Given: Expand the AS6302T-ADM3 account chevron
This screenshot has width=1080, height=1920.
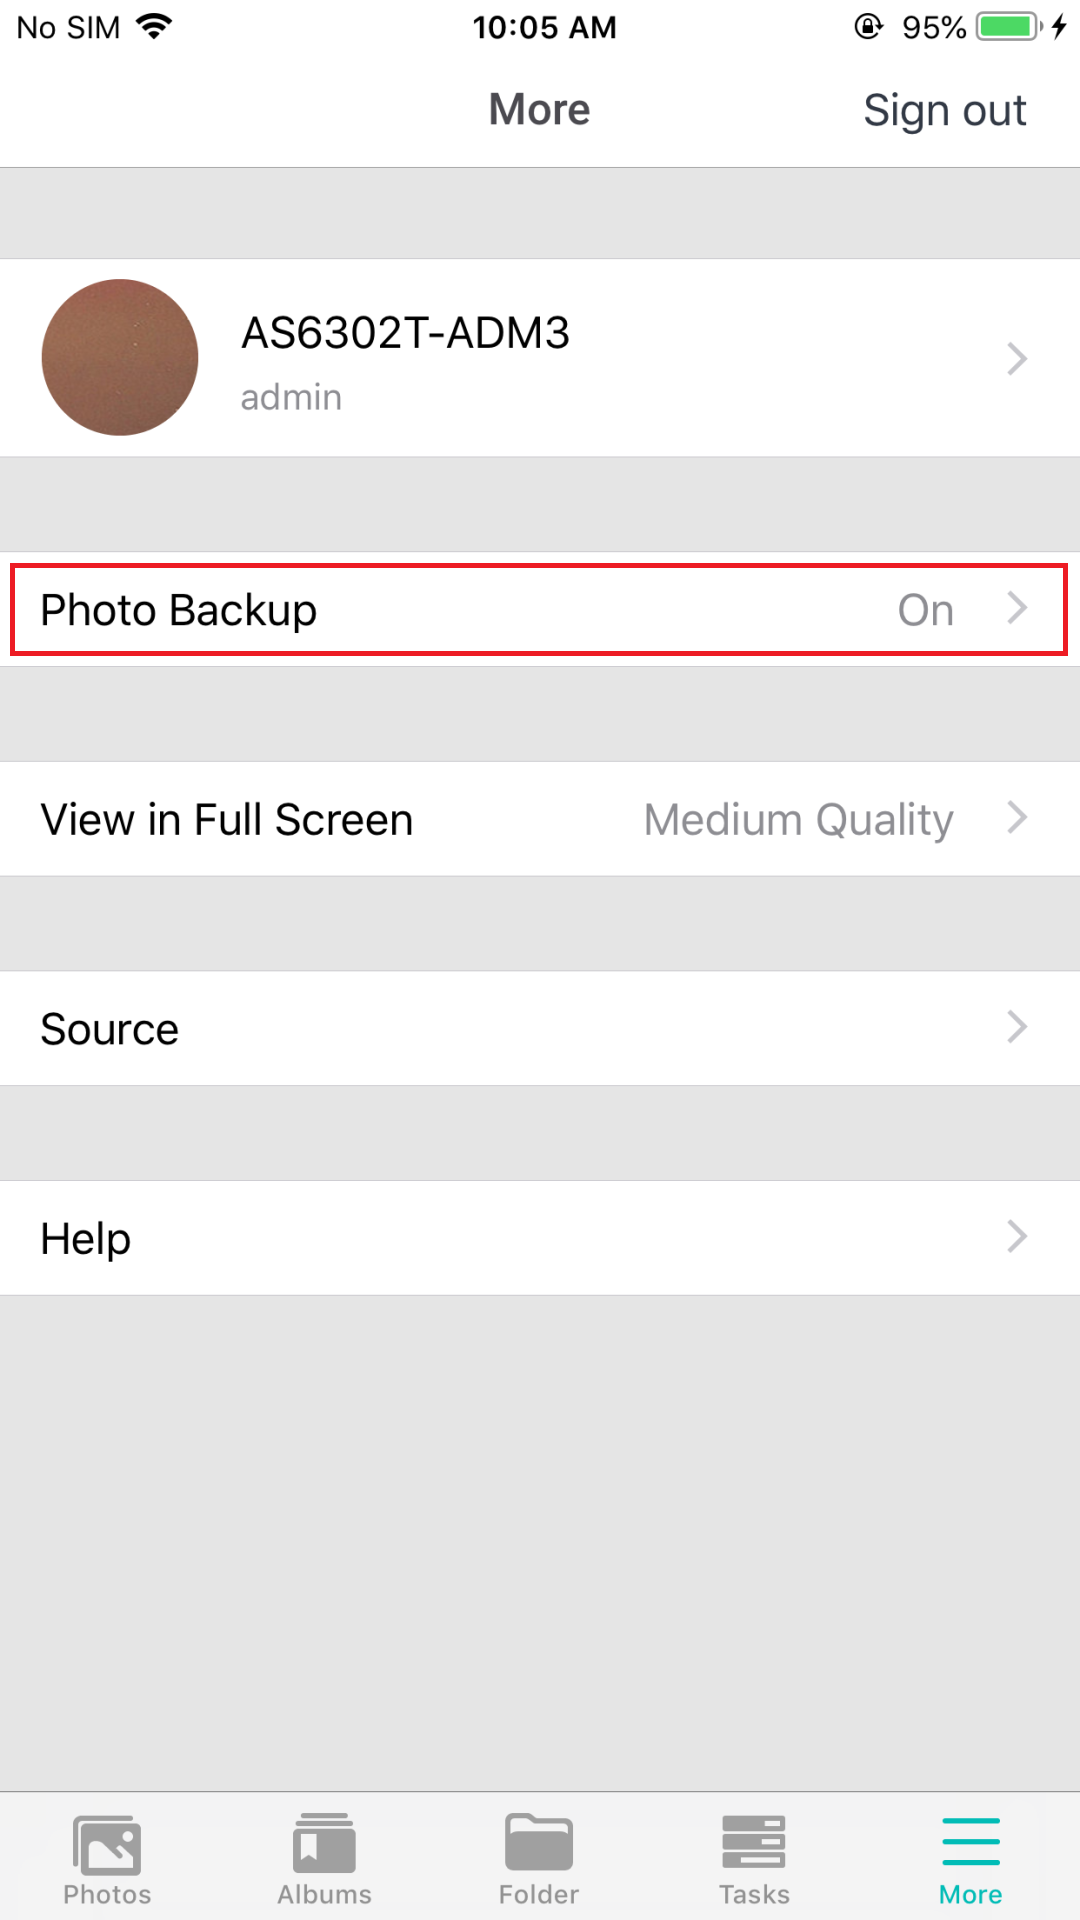Looking at the screenshot, I should (x=1017, y=358).
